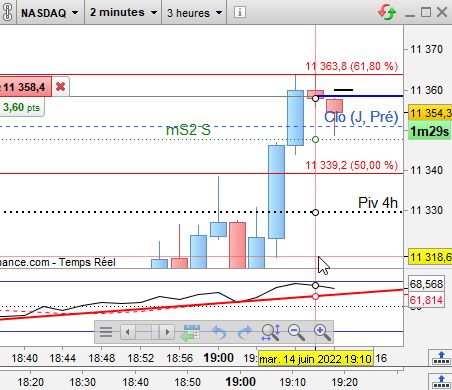Click the magnifier auto-zoom icon
This screenshot has width=452, height=390.
click(270, 332)
